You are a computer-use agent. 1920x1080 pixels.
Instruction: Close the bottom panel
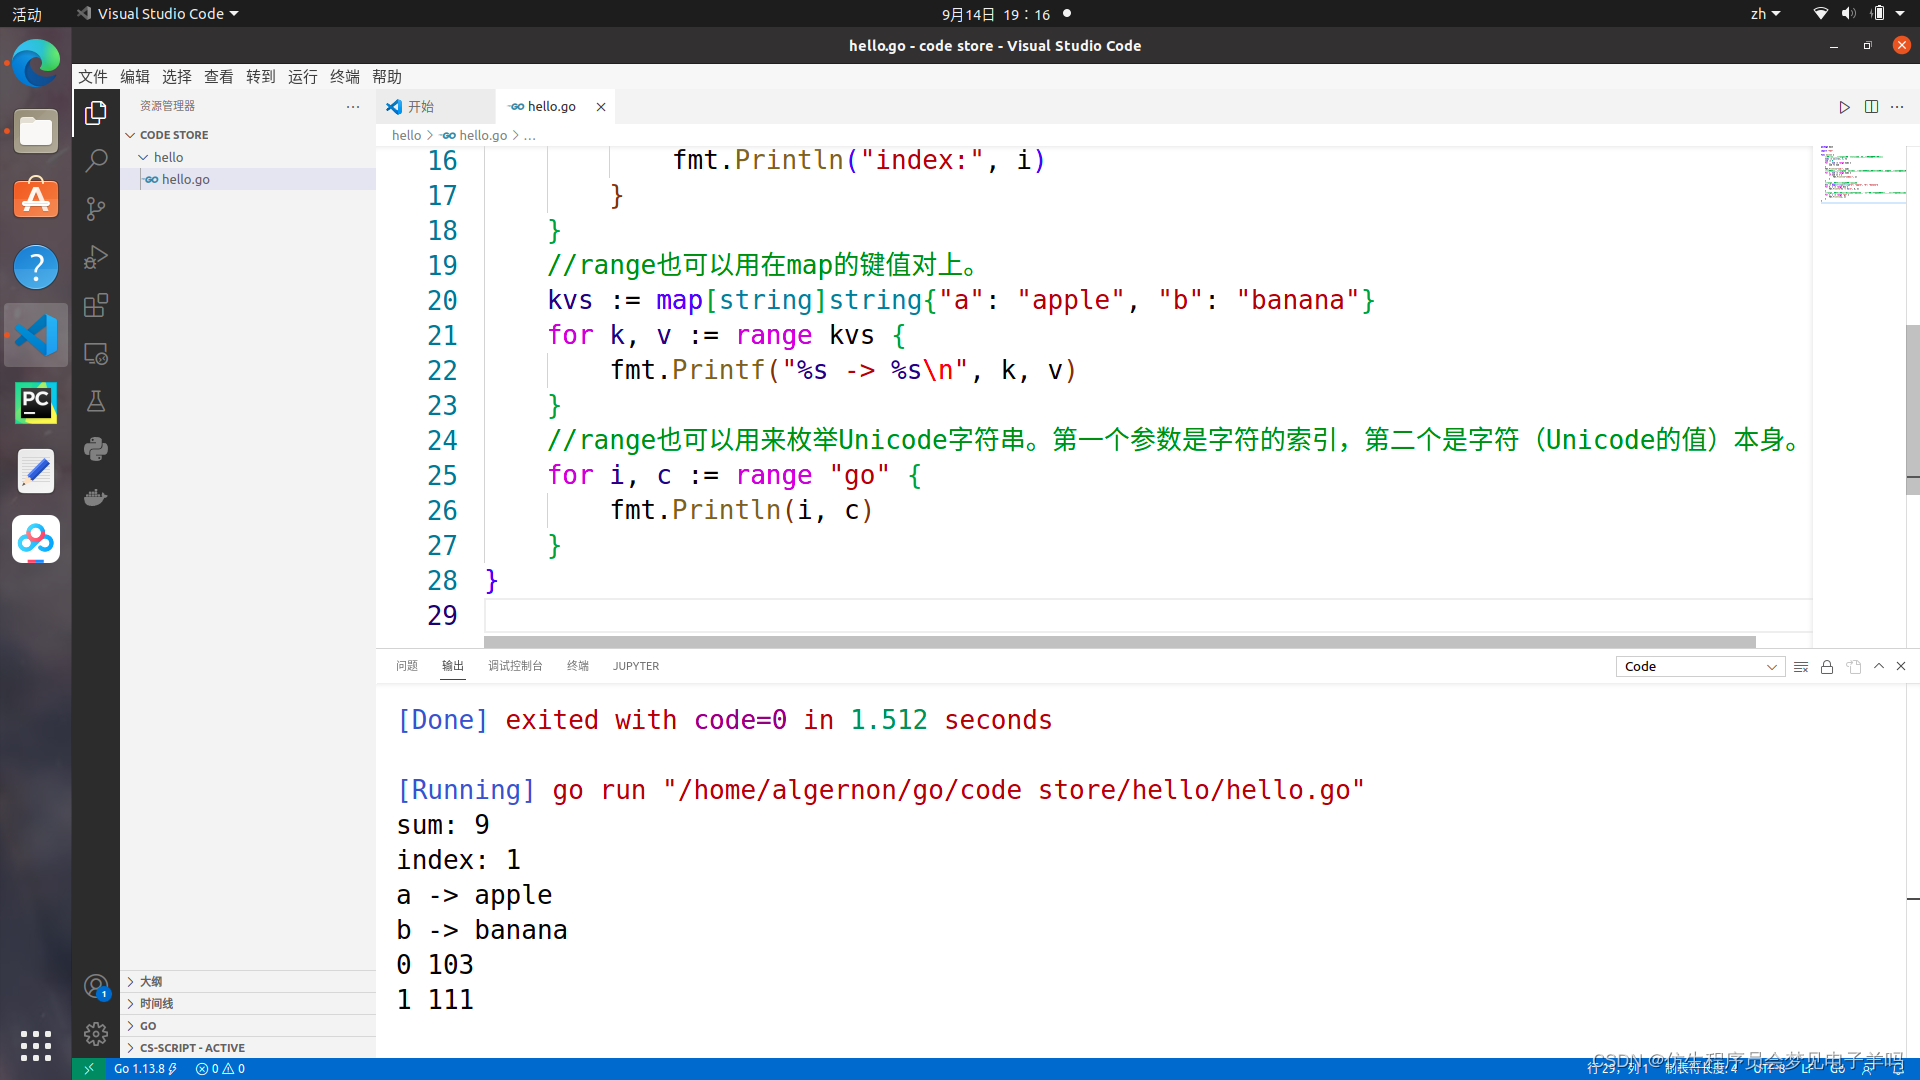(x=1901, y=666)
